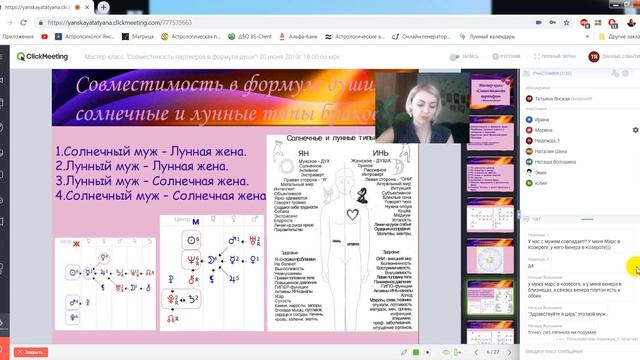Select the fourth slide thumbnail with charts

click(x=490, y=215)
